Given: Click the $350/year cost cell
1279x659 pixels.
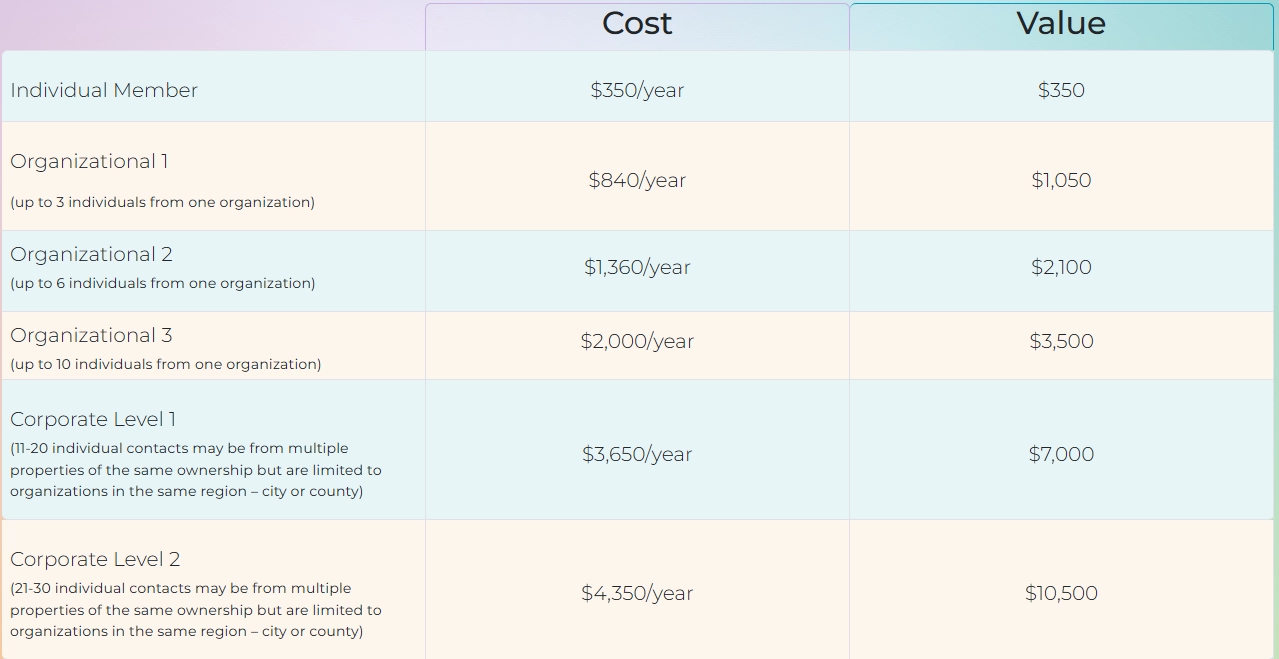Looking at the screenshot, I should [x=637, y=90].
